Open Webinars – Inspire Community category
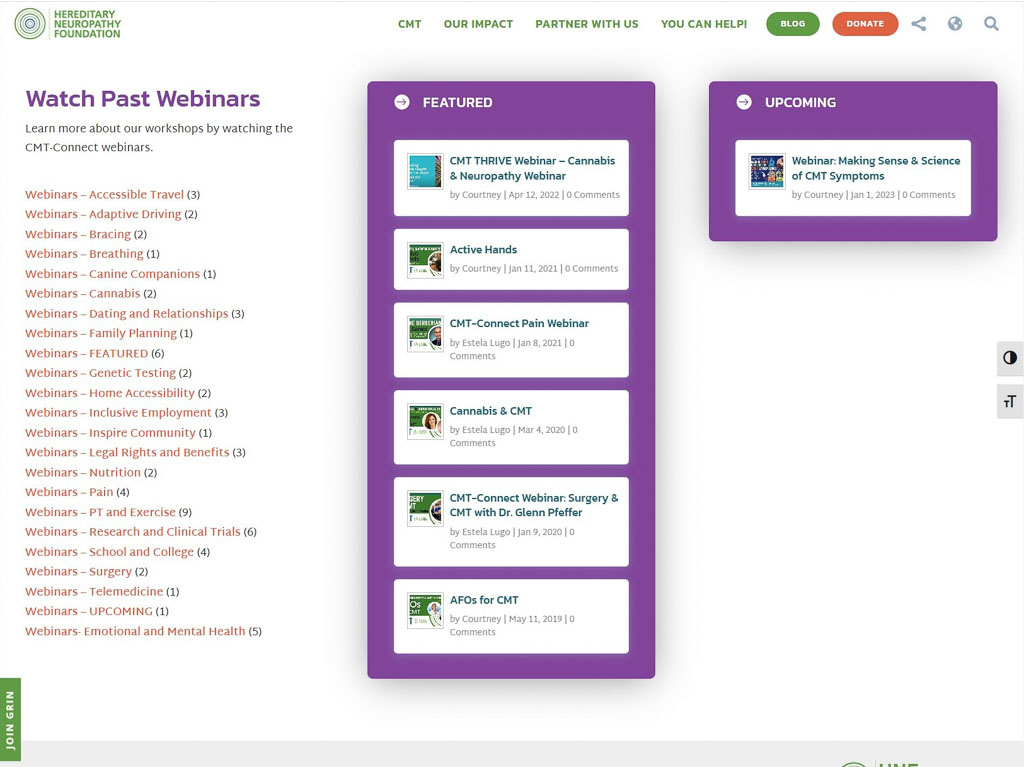 coord(110,432)
